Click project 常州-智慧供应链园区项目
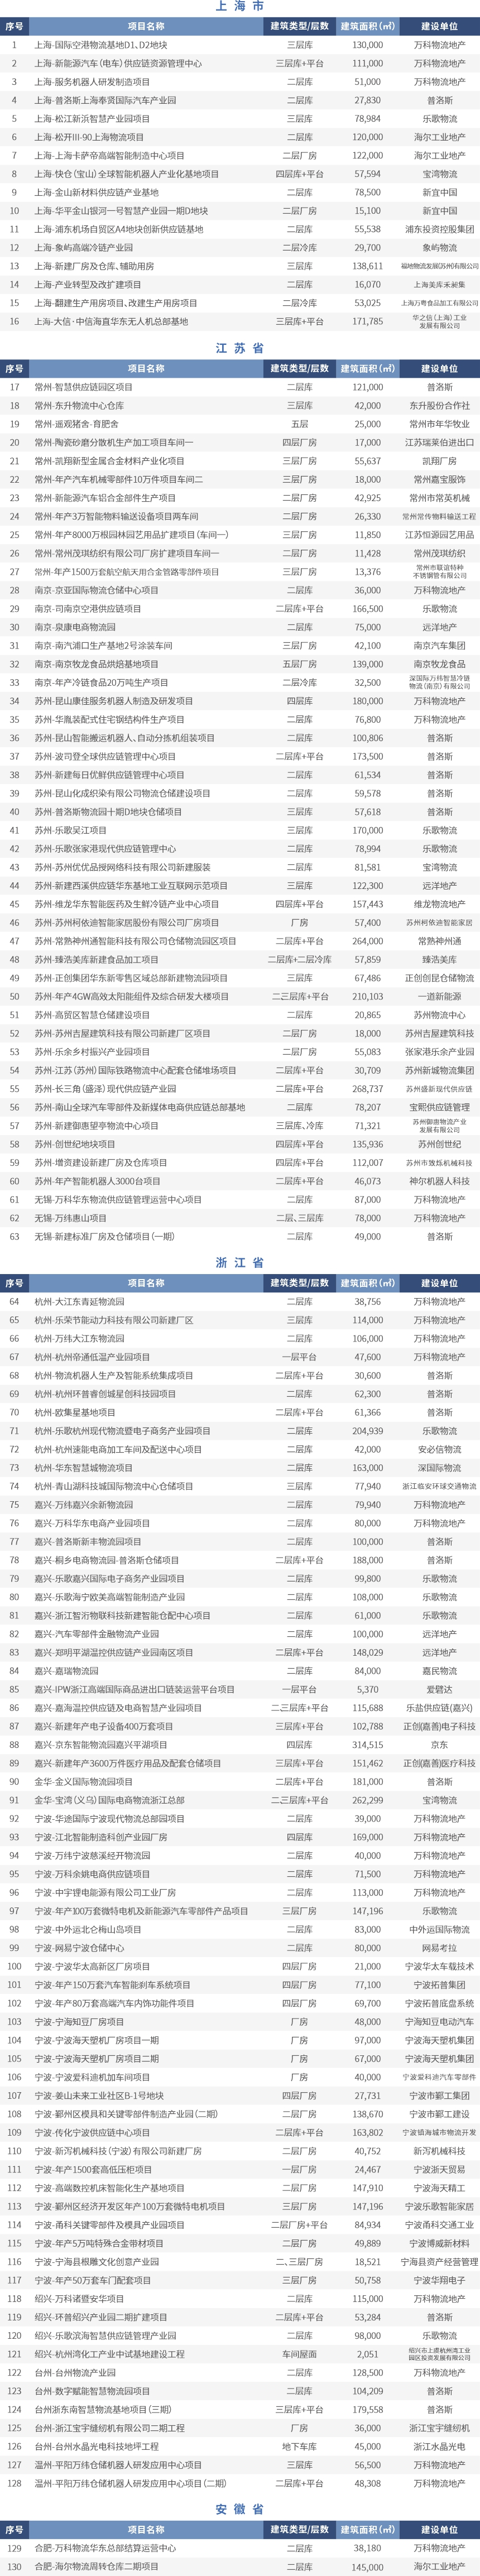 [84, 387]
